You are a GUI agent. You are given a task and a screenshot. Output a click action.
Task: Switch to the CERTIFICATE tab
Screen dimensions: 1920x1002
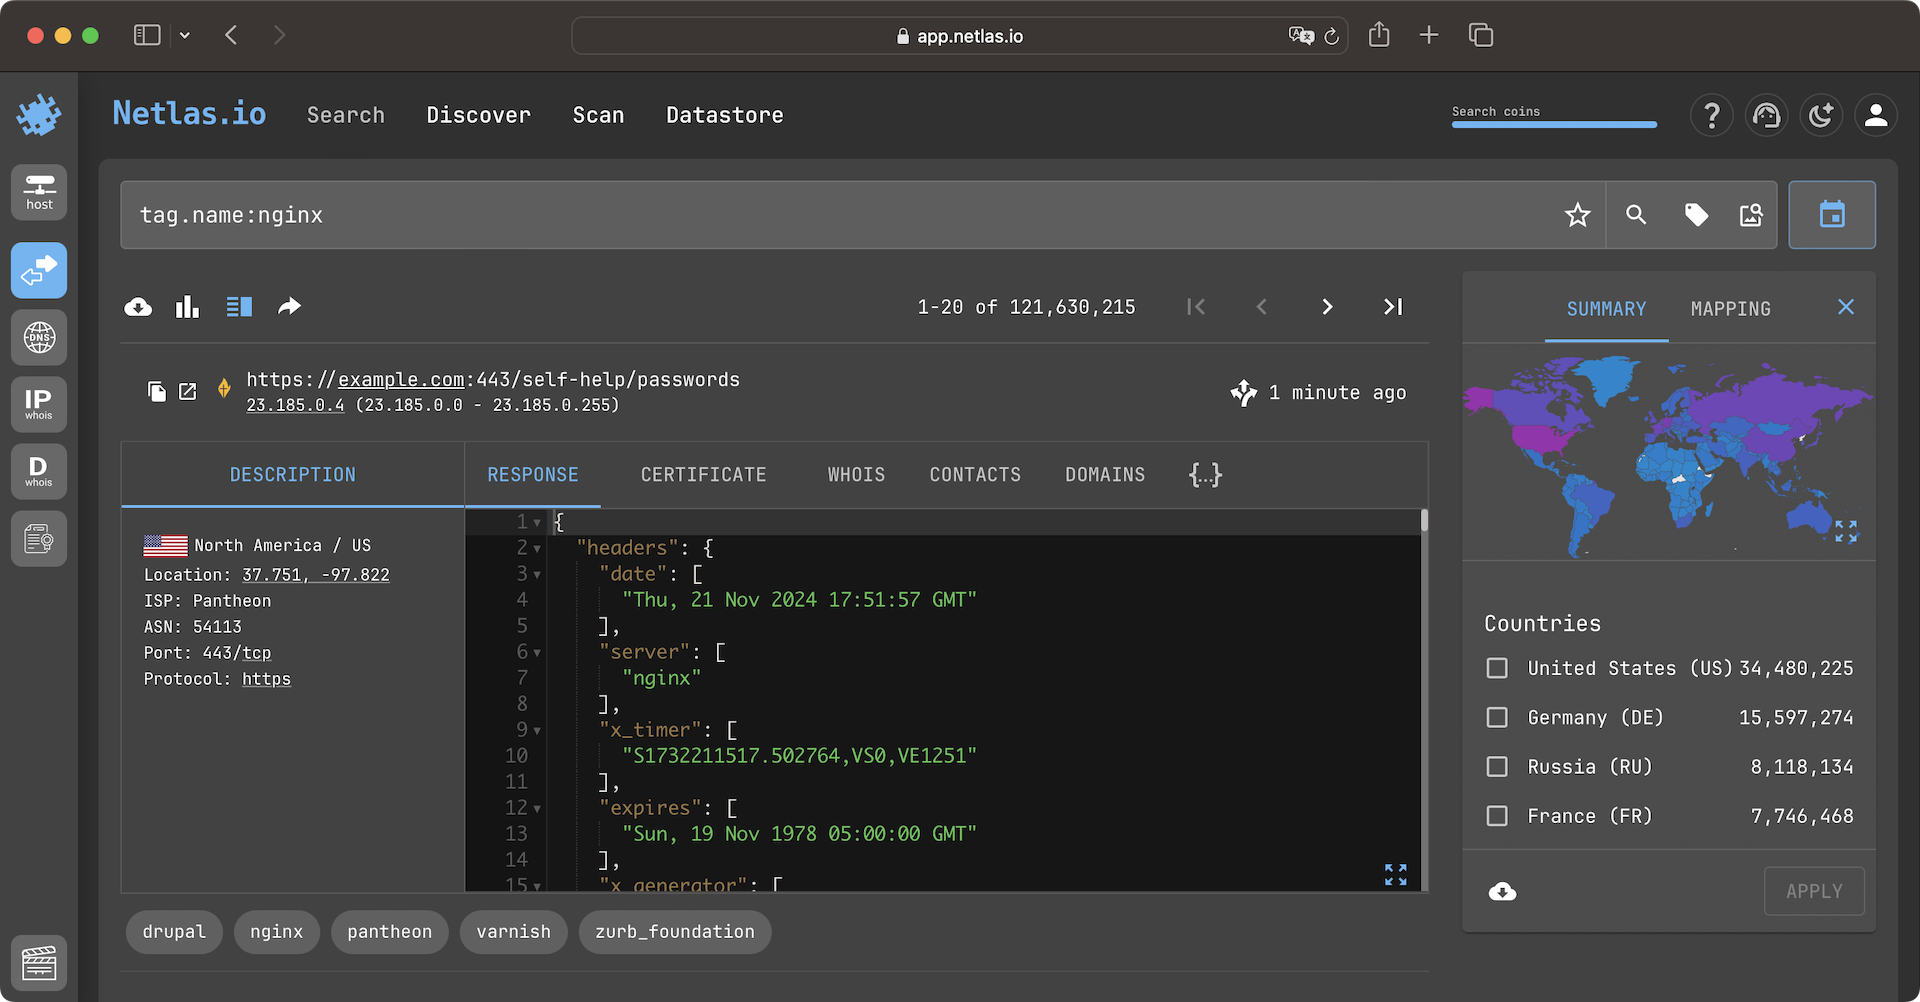click(x=703, y=474)
